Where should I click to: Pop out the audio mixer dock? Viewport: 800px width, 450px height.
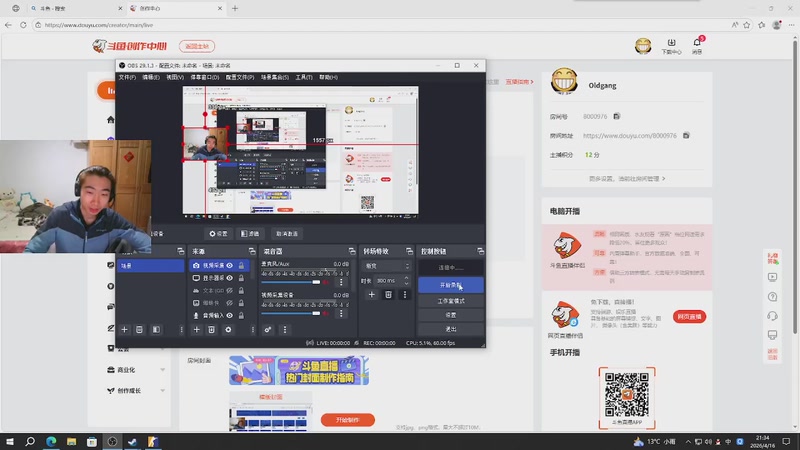(x=352, y=251)
